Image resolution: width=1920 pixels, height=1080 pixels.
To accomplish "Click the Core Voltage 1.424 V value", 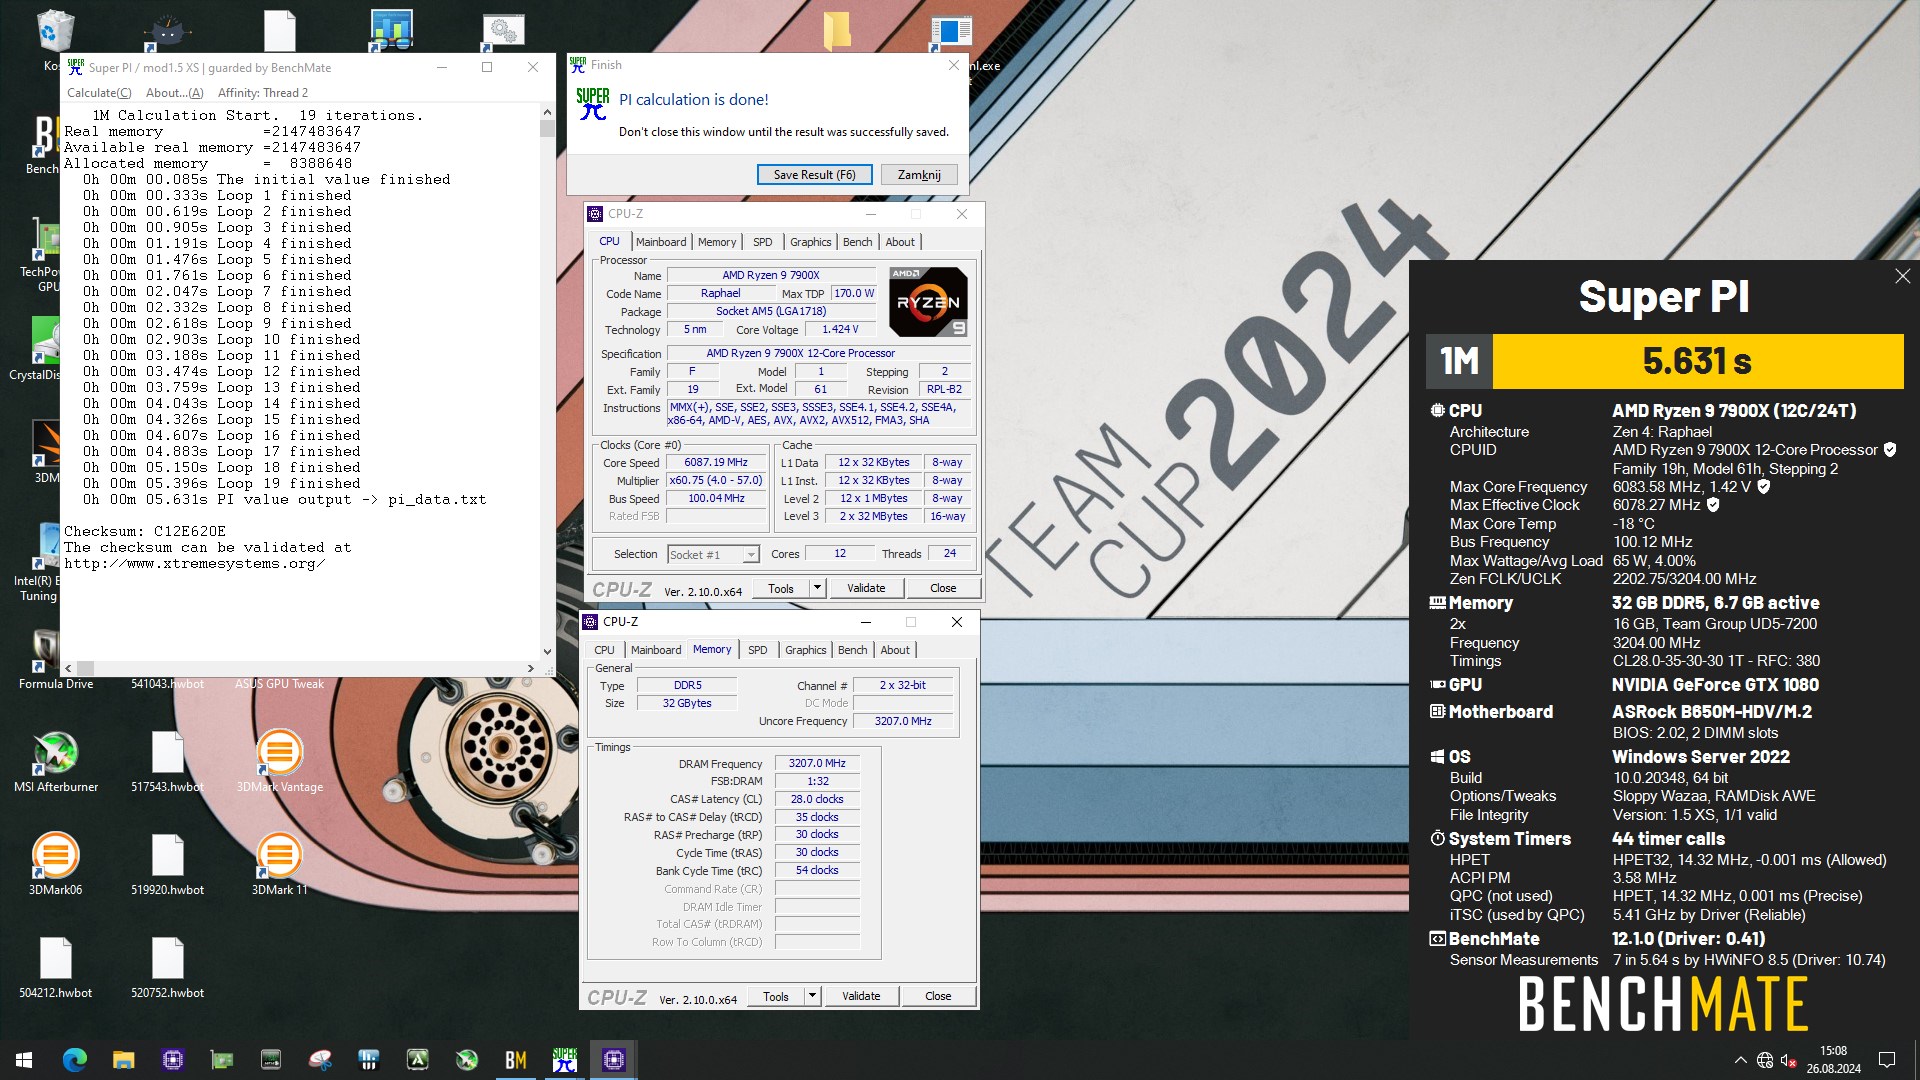I will point(840,330).
